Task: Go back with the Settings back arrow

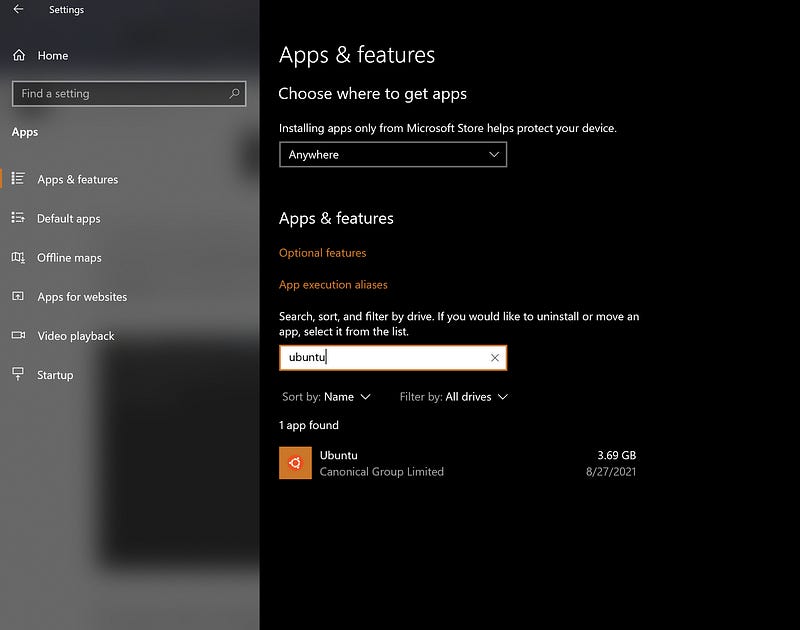Action: tap(18, 9)
